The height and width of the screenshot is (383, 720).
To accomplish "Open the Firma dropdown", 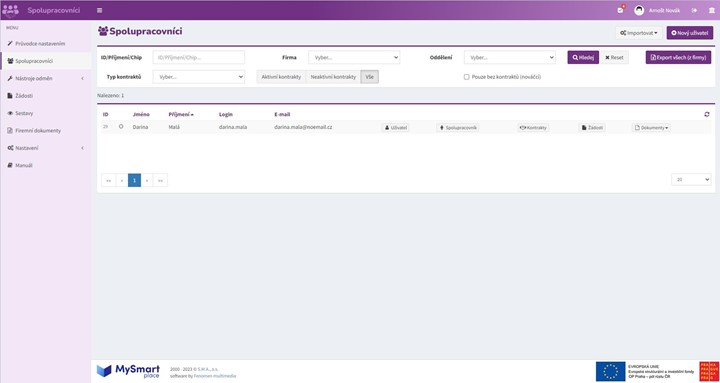I will click(354, 57).
